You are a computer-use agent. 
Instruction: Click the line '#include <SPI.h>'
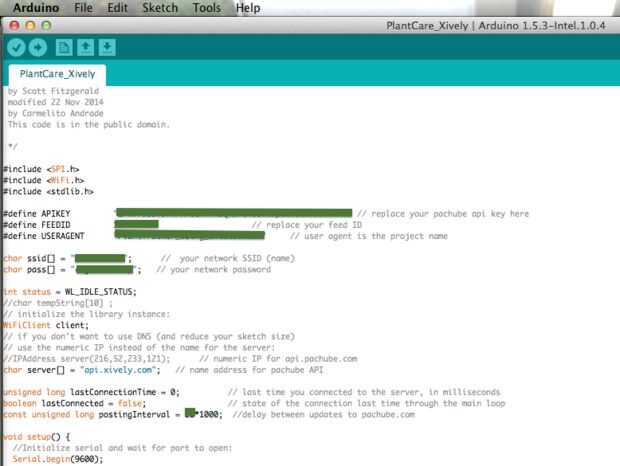(x=41, y=169)
